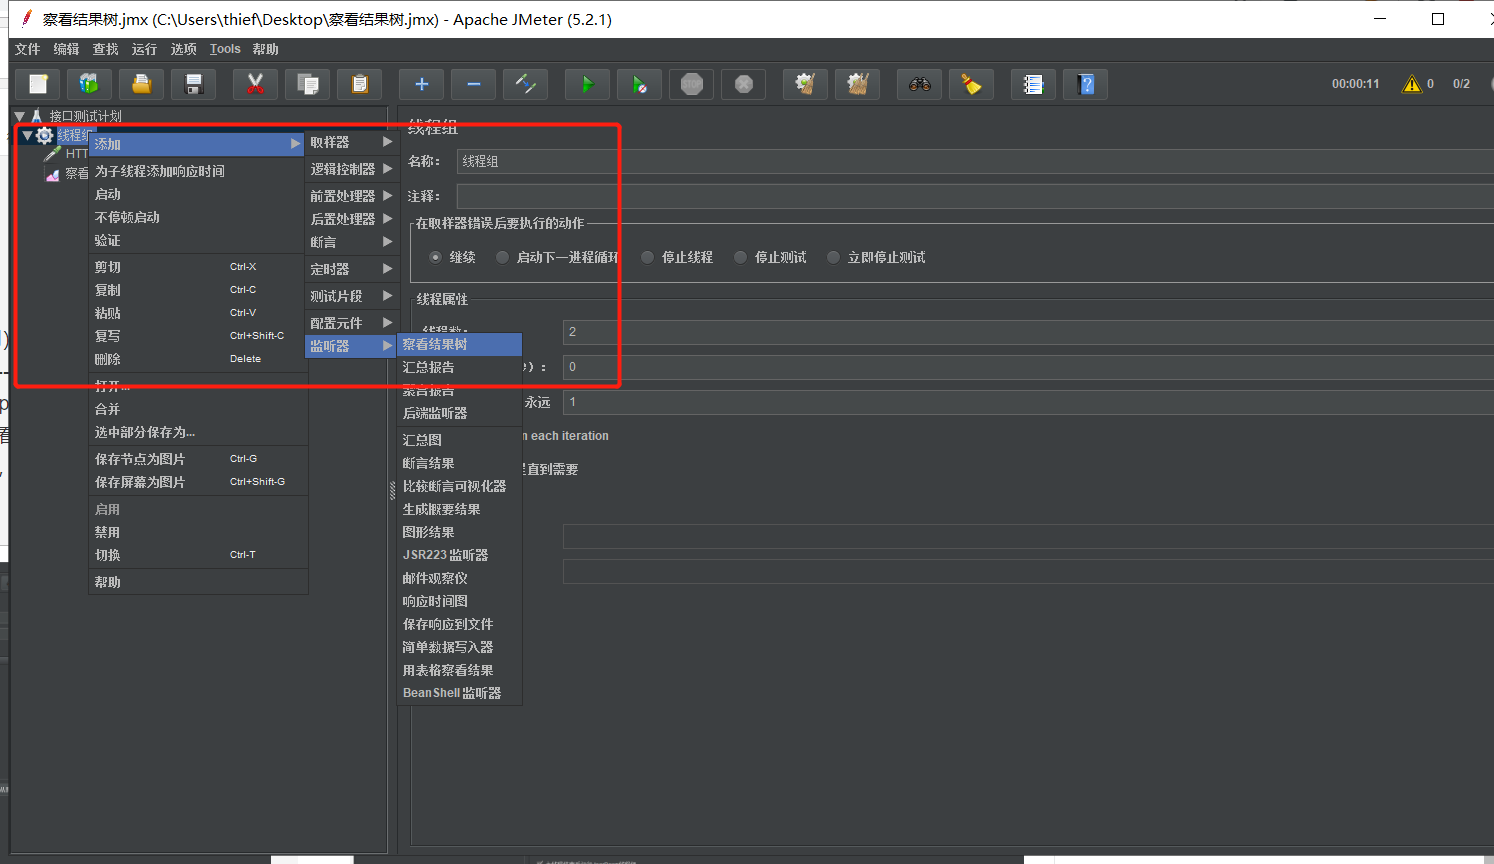Click the warning triangle log icon
1494x864 pixels.
pos(1412,84)
